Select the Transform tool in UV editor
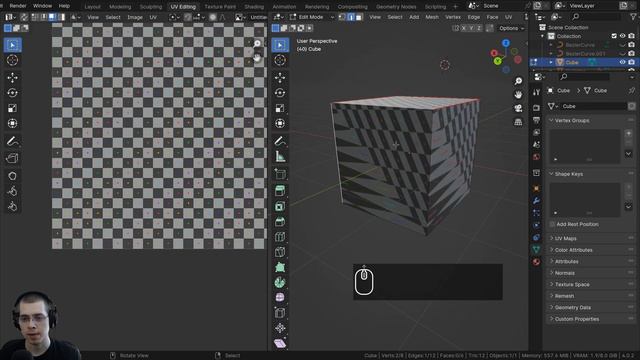The height and width of the screenshot is (360, 640). coord(12,123)
